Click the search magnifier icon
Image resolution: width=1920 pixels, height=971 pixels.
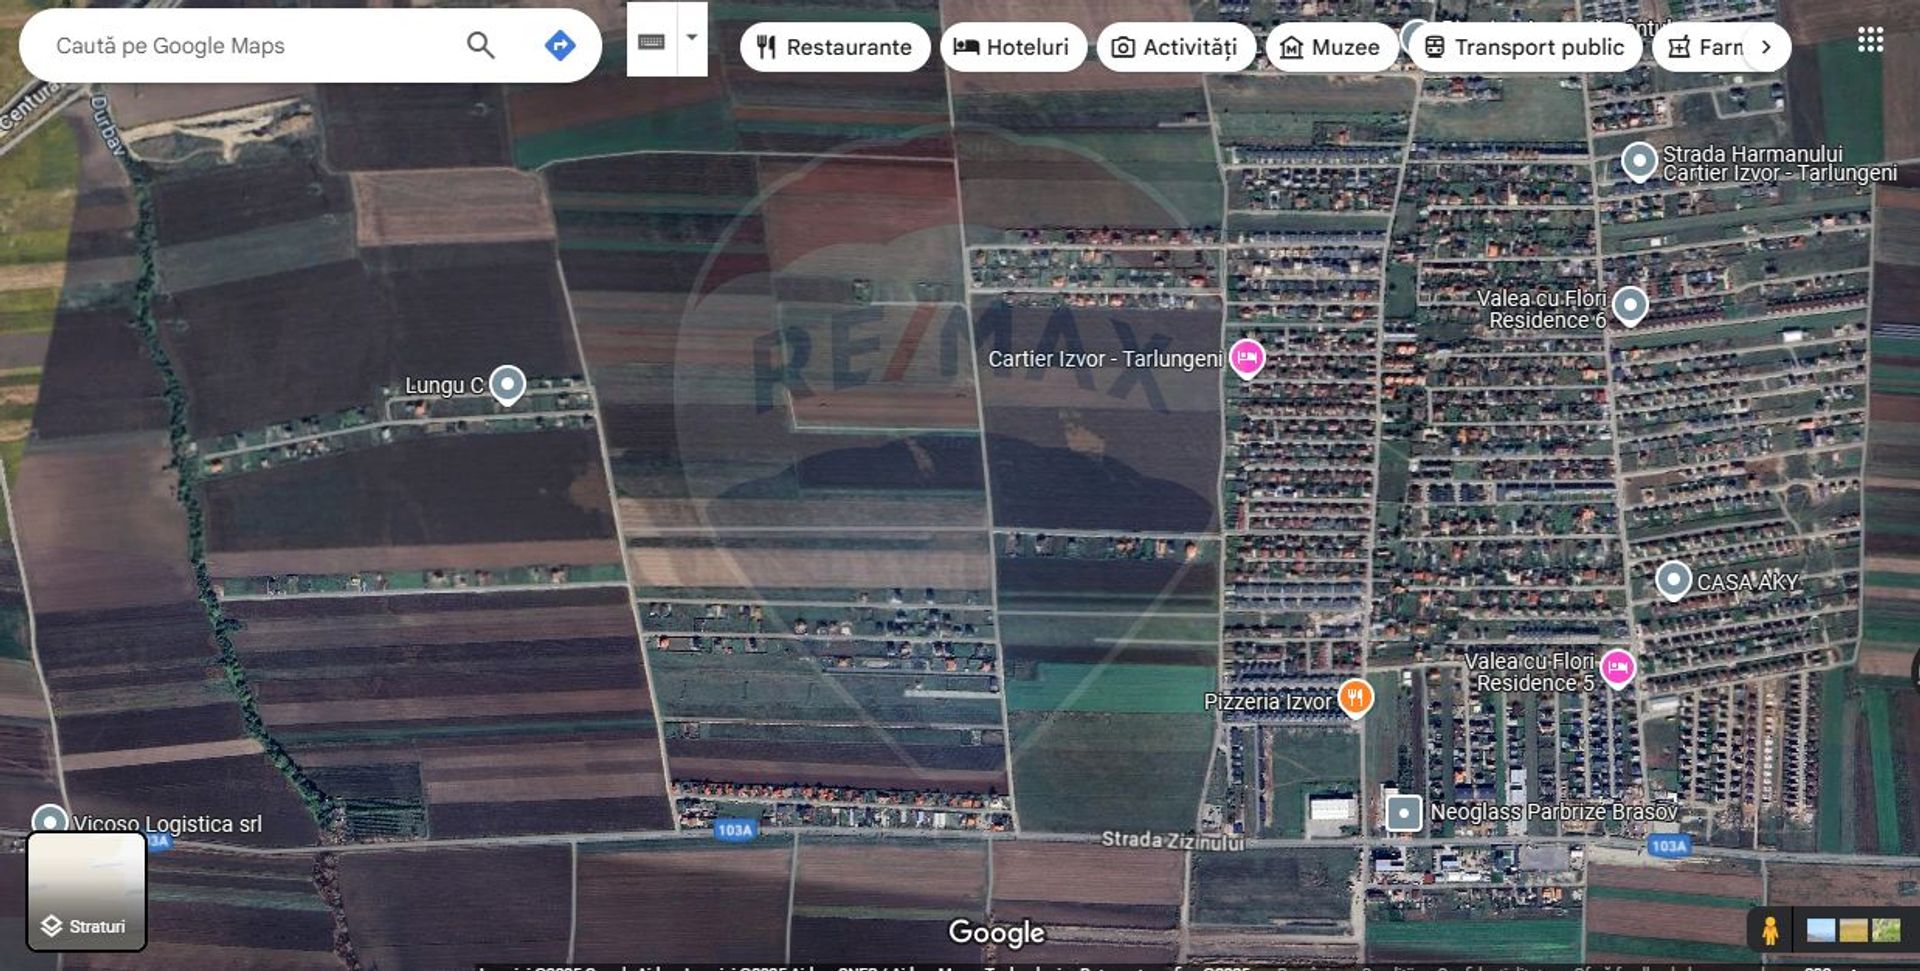(480, 45)
